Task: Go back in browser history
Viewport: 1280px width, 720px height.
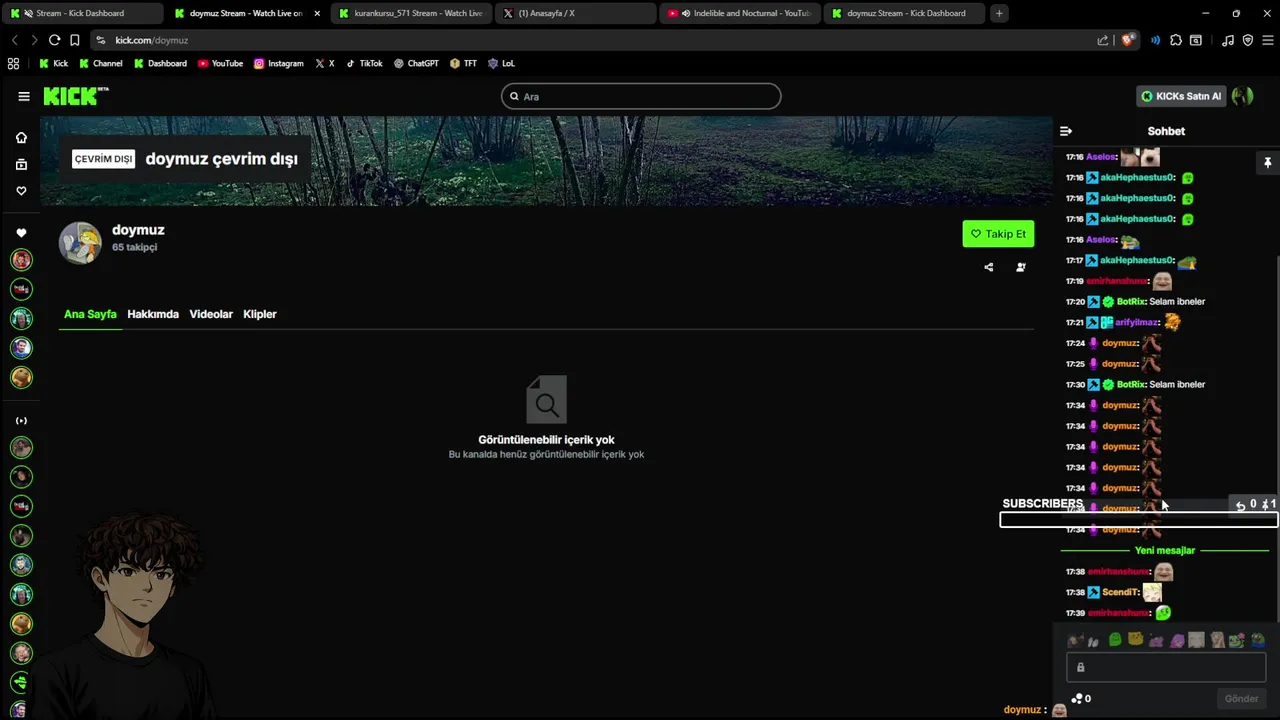Action: click(x=14, y=40)
